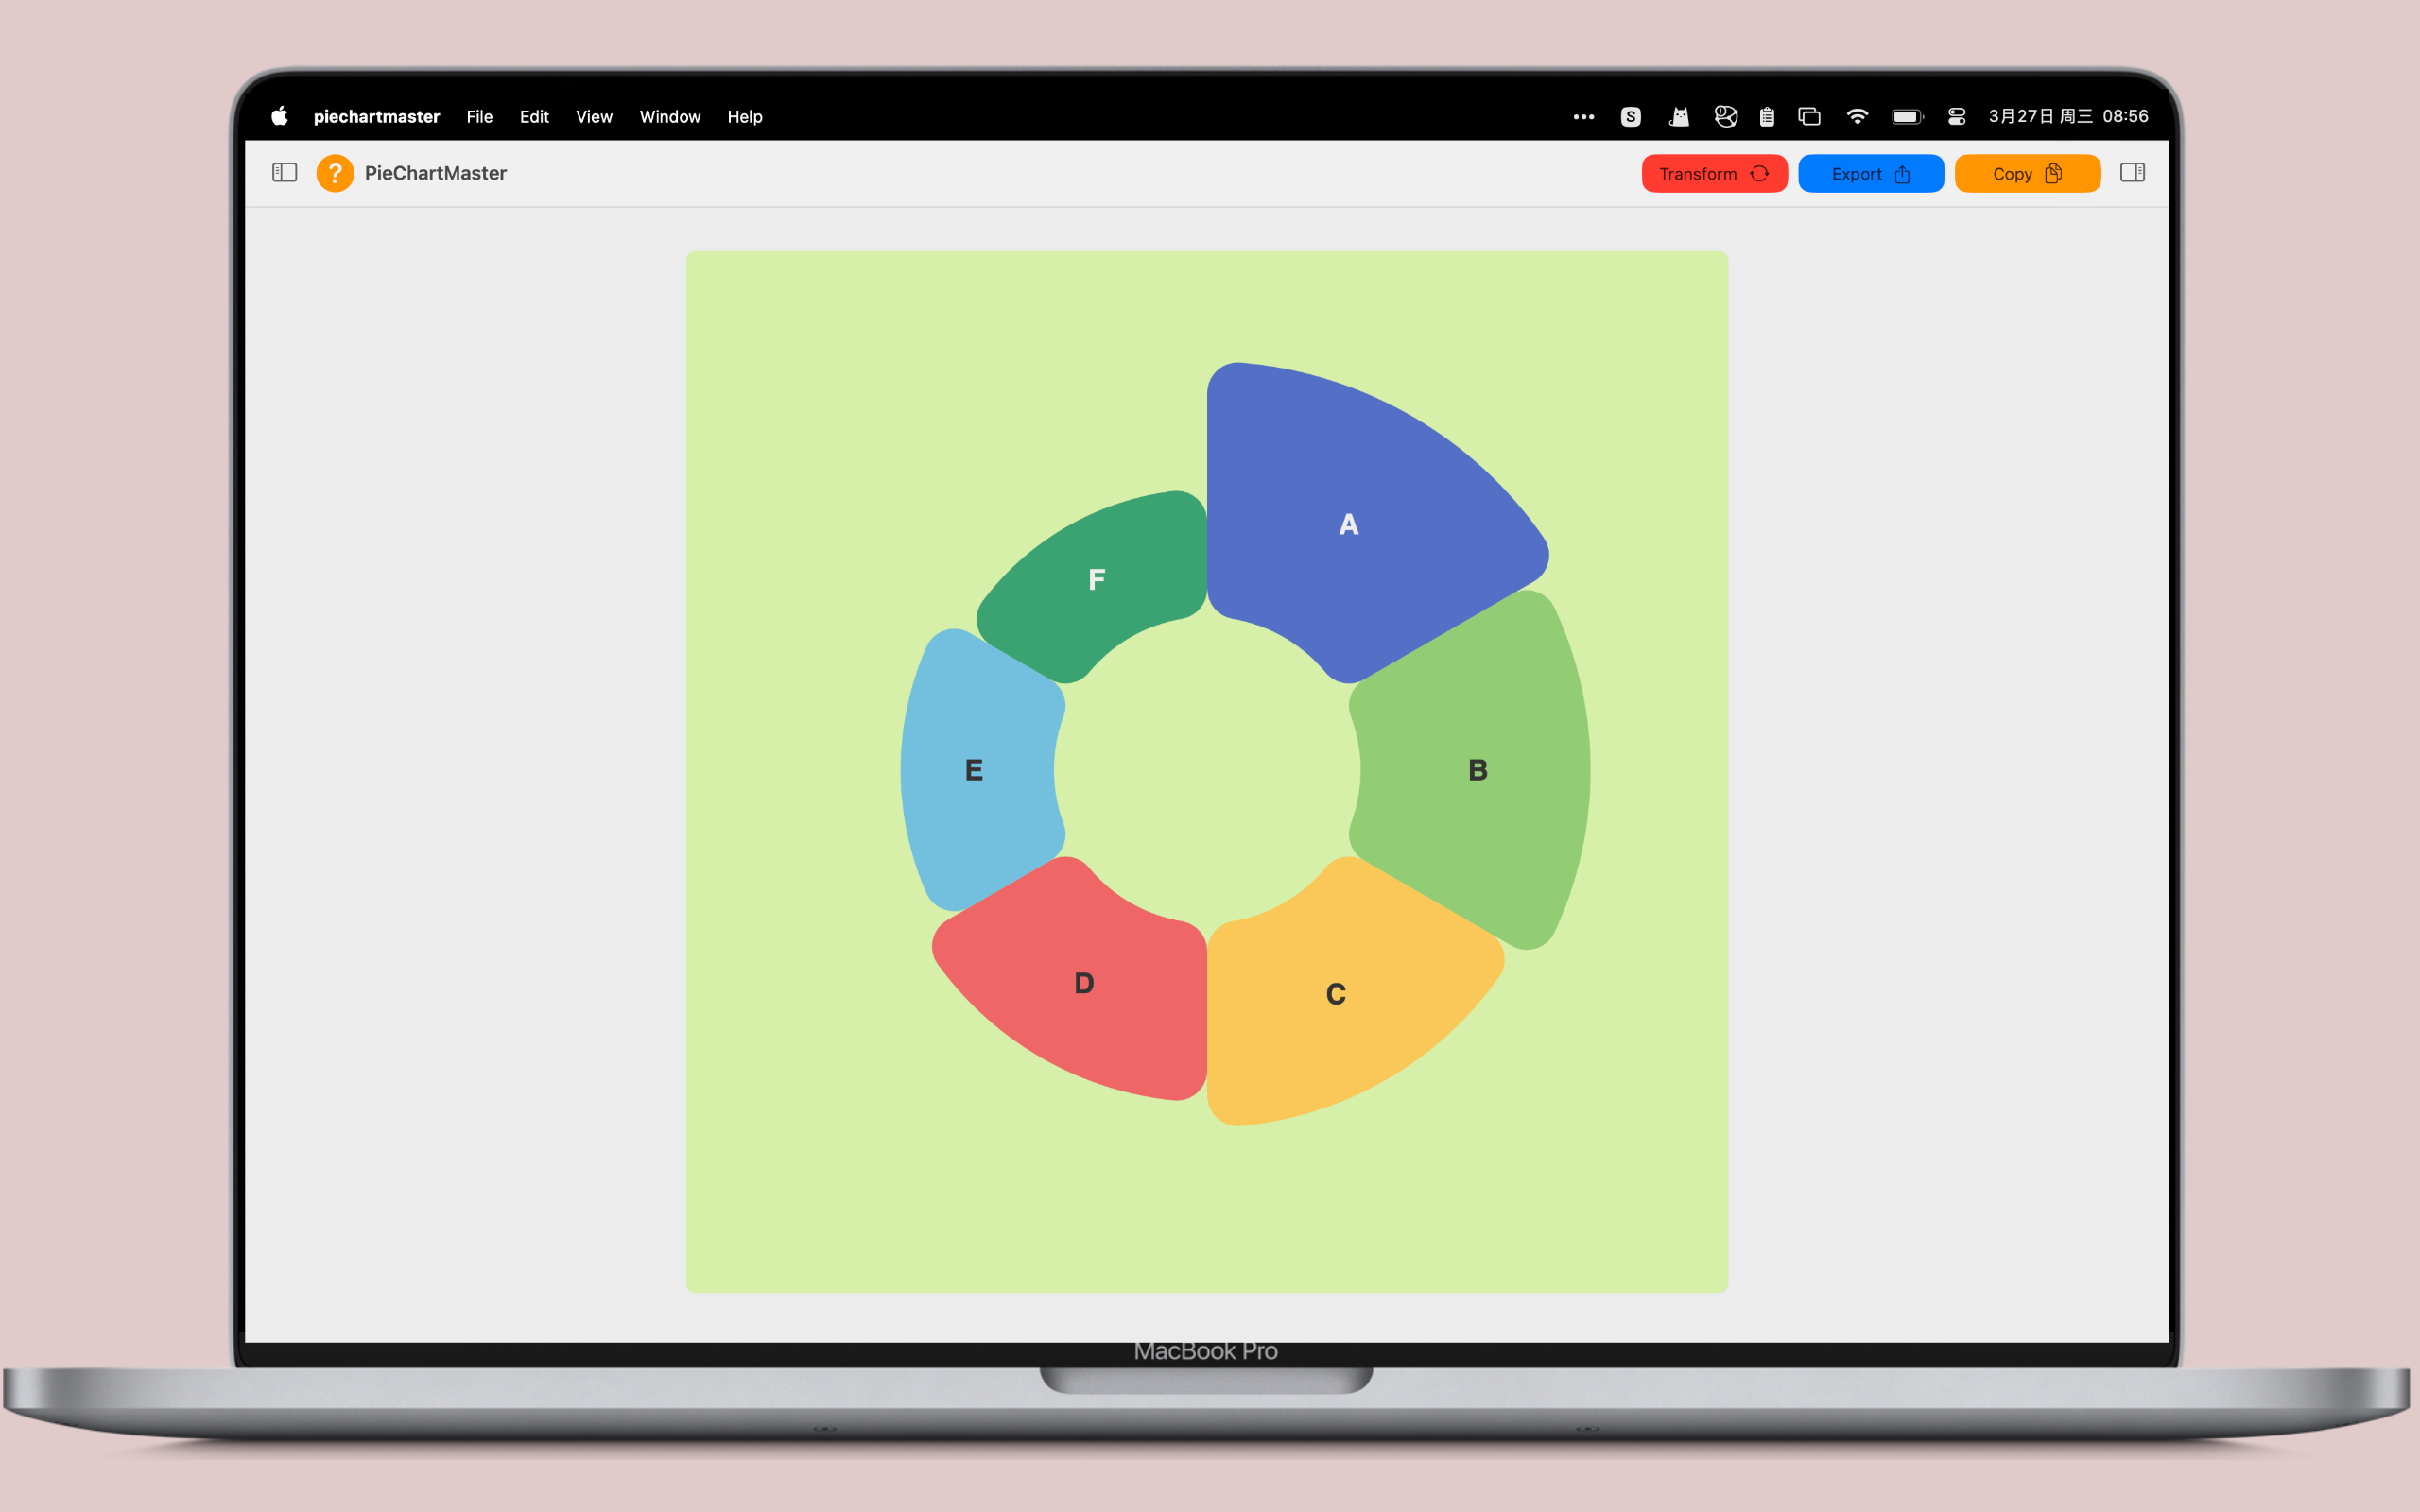The width and height of the screenshot is (2420, 1512).
Task: Open the Window menu
Action: (x=670, y=117)
